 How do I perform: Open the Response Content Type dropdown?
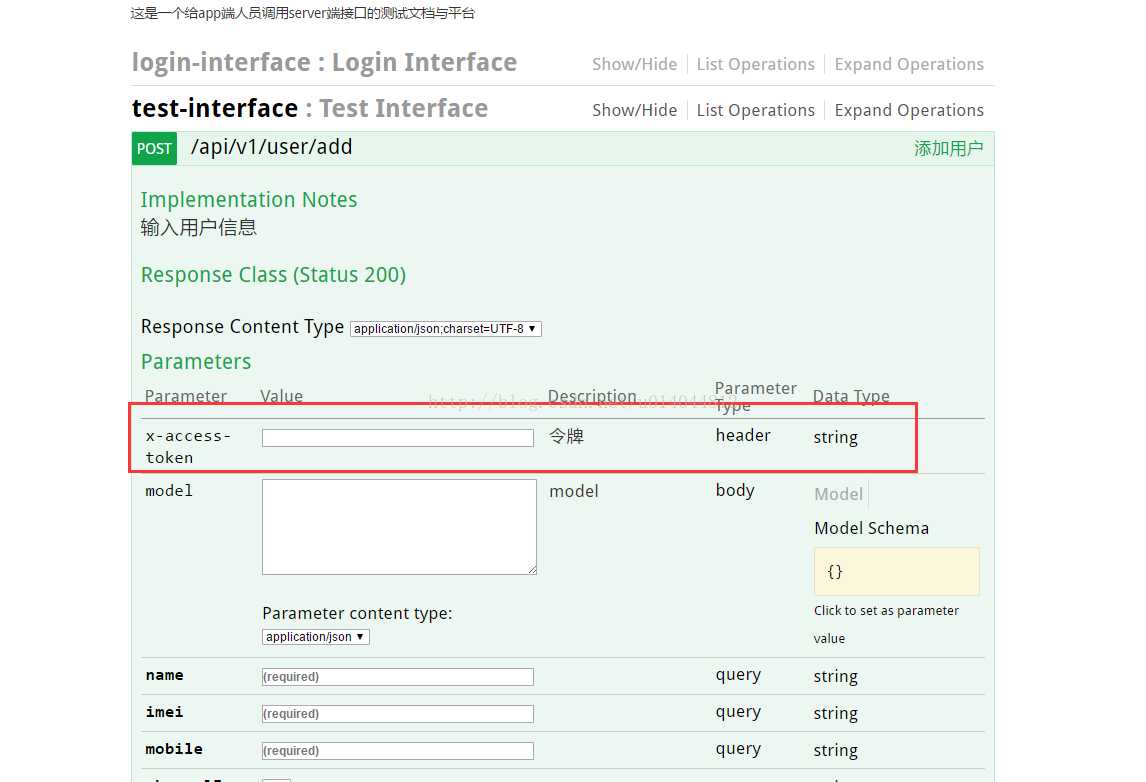pos(445,329)
